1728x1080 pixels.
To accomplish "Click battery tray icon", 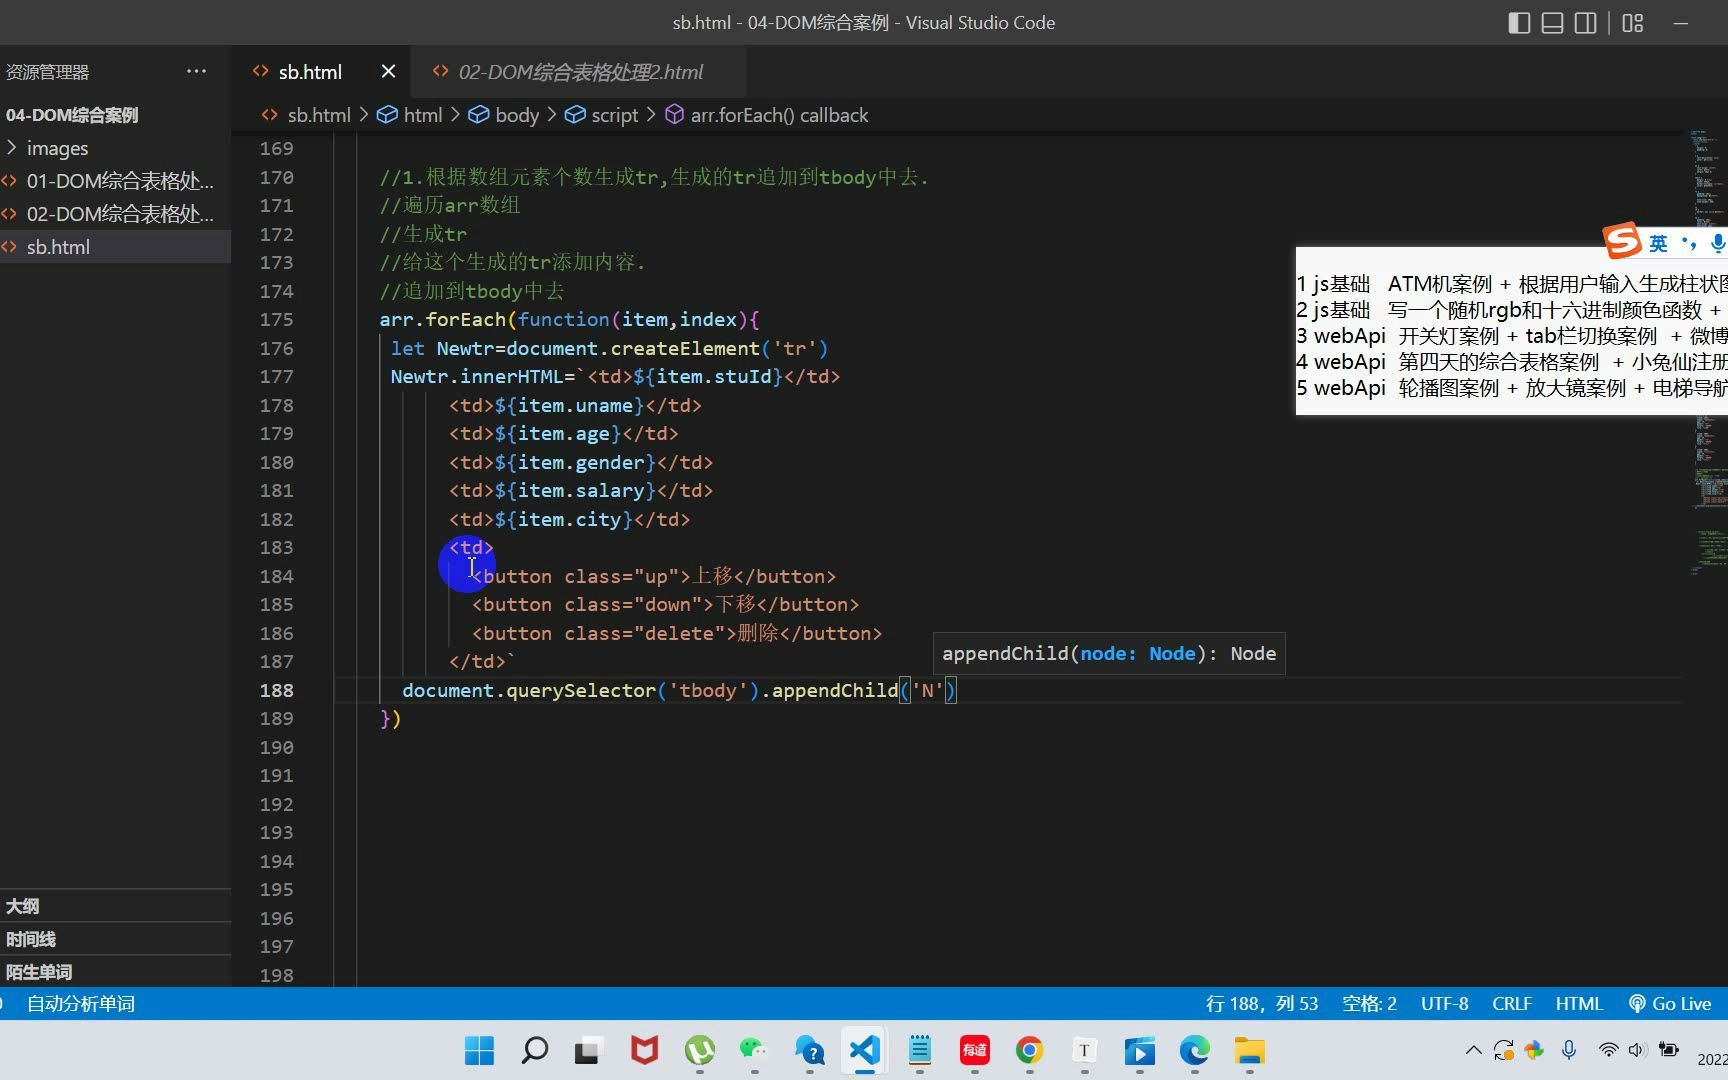I will pos(1669,1050).
